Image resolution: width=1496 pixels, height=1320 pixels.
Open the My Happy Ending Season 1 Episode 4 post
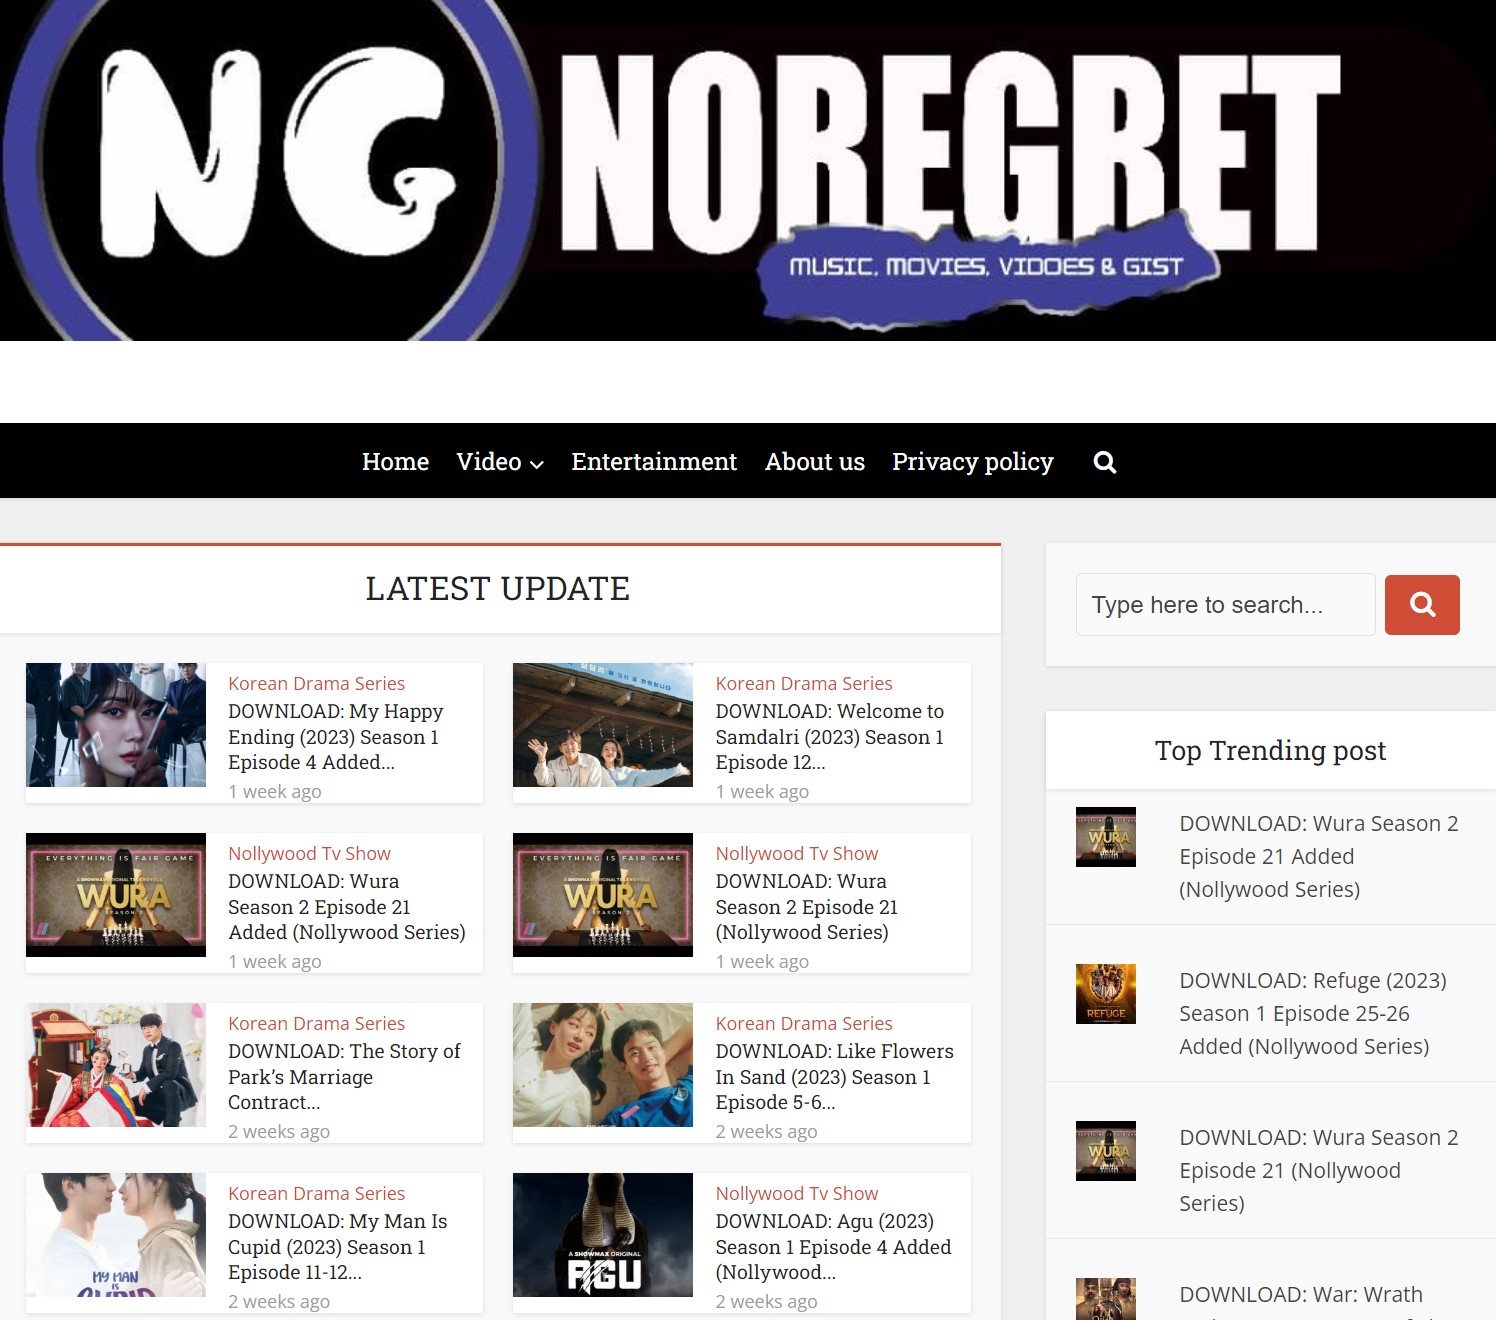coord(335,737)
